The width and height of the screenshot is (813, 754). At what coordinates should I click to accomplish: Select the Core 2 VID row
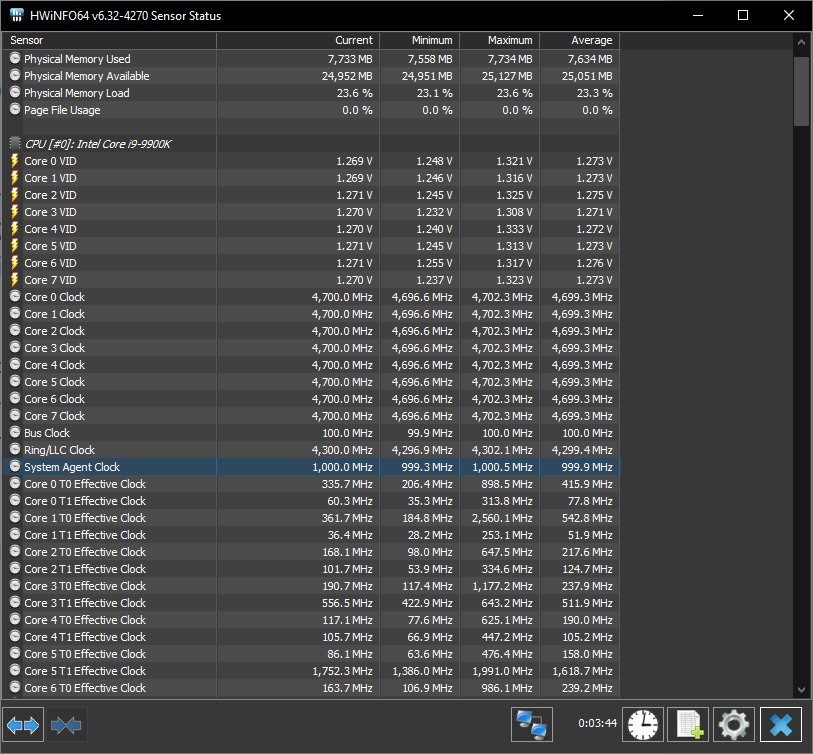pyautogui.click(x=311, y=195)
